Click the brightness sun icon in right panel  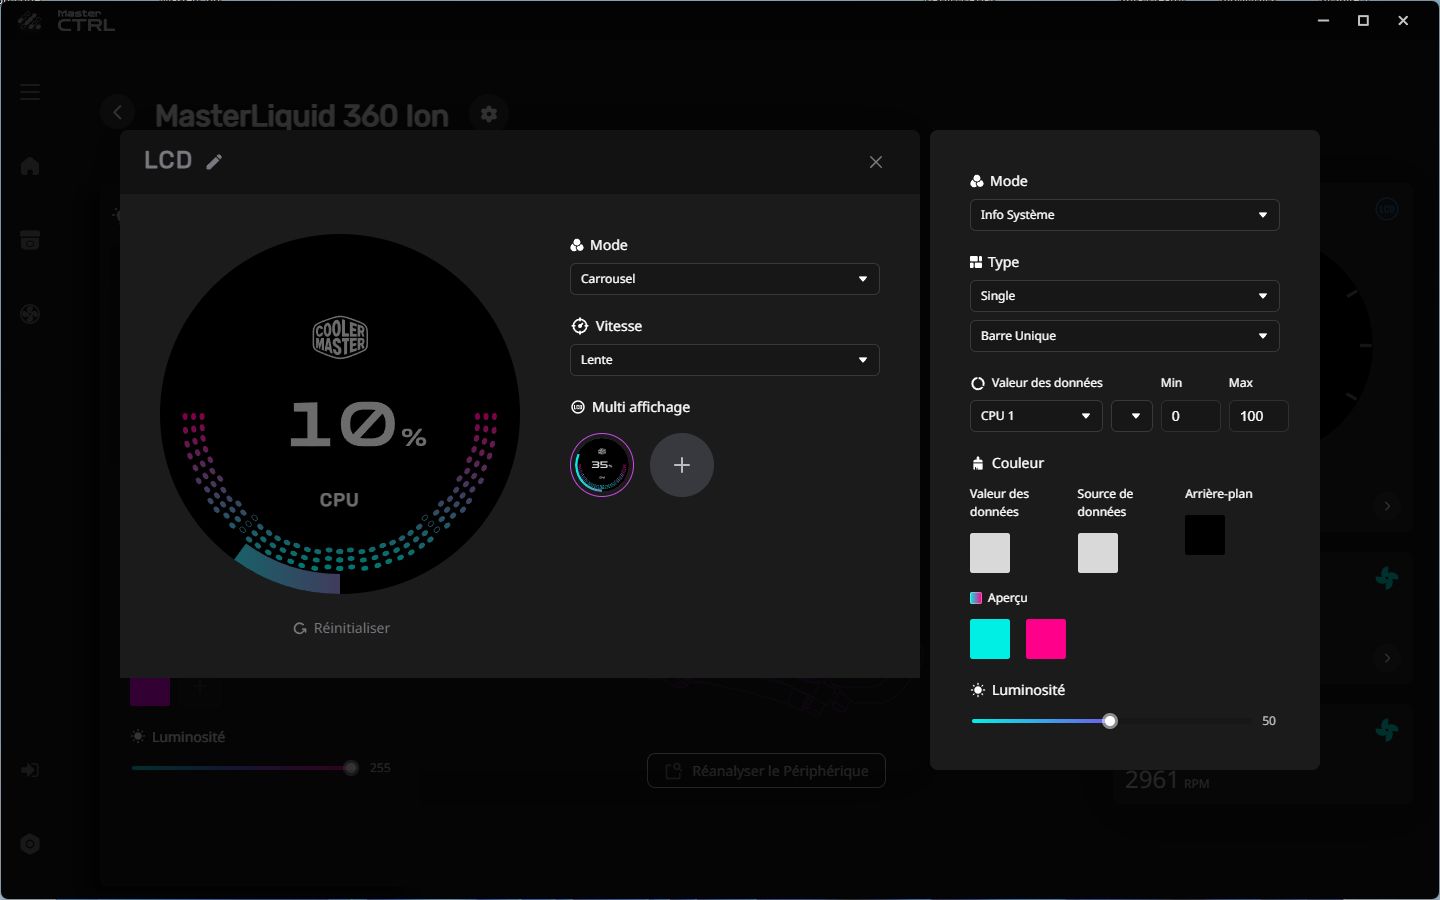[978, 690]
